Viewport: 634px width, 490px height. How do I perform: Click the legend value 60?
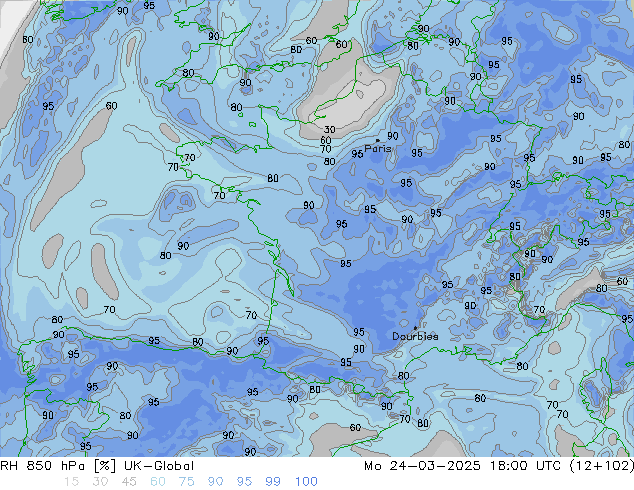pos(158,482)
